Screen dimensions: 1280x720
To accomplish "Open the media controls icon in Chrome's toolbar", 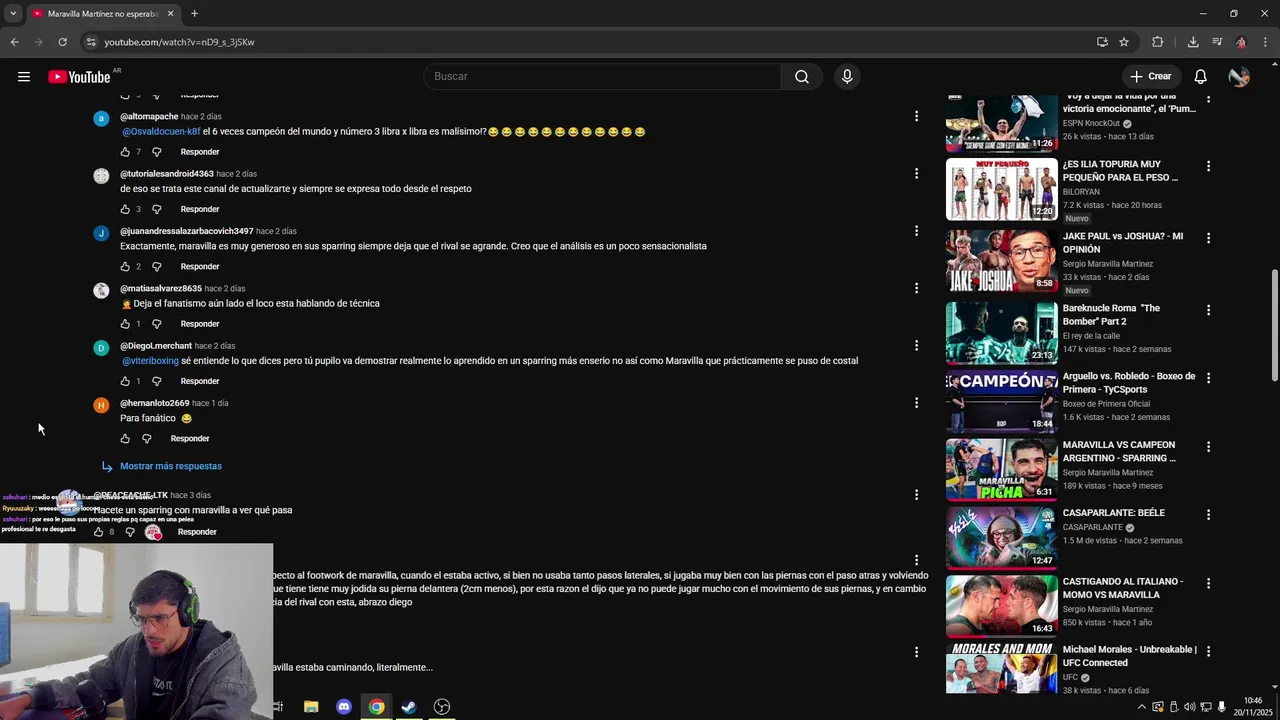I will click(1217, 42).
